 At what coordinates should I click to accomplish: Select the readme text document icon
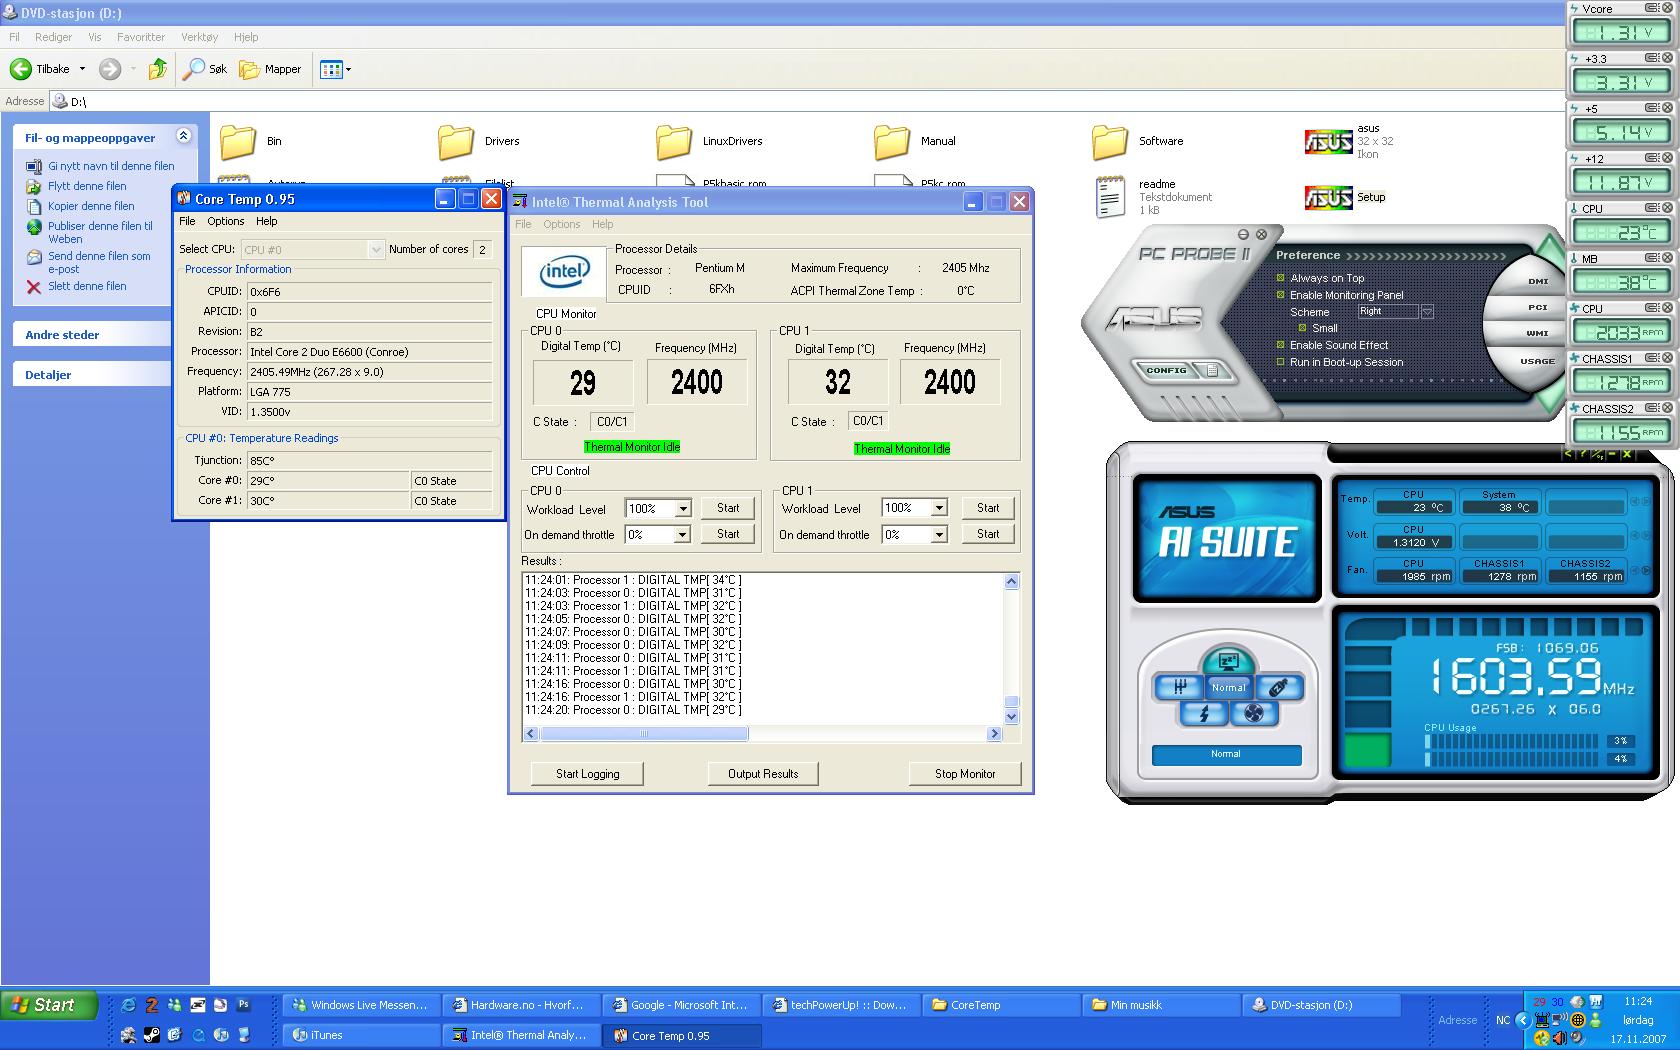point(1110,198)
